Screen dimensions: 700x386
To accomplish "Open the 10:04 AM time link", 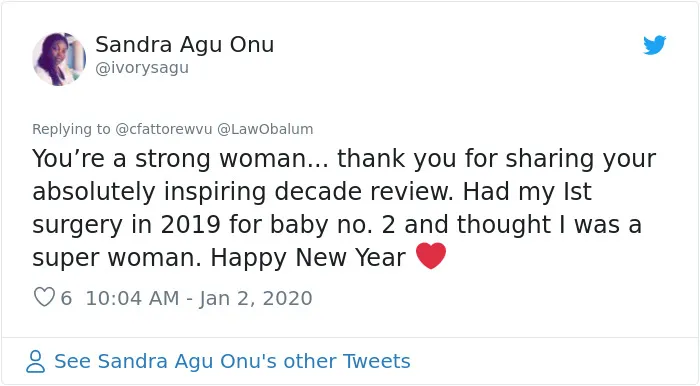I will [x=132, y=298].
